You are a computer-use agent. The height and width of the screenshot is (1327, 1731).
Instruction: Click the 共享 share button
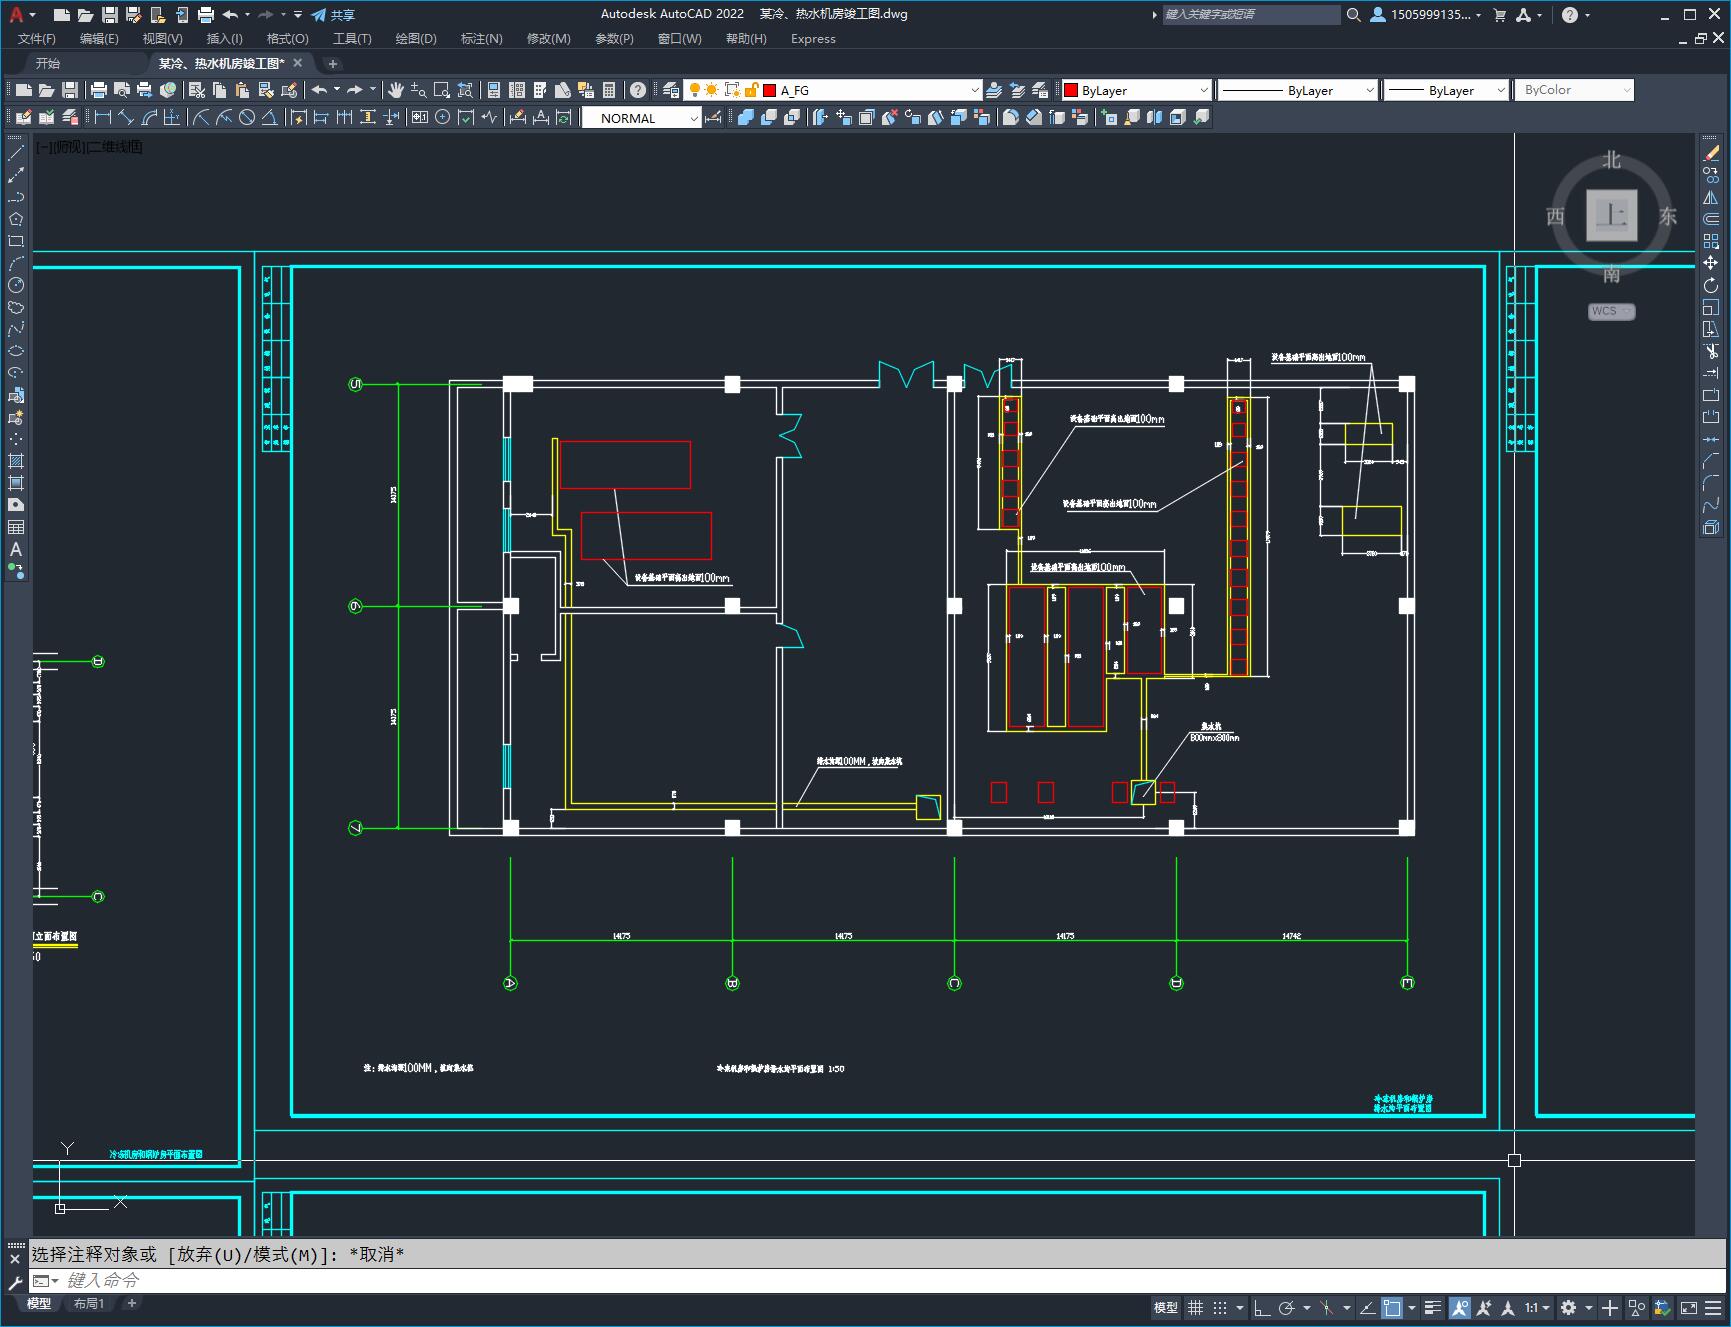tap(333, 15)
